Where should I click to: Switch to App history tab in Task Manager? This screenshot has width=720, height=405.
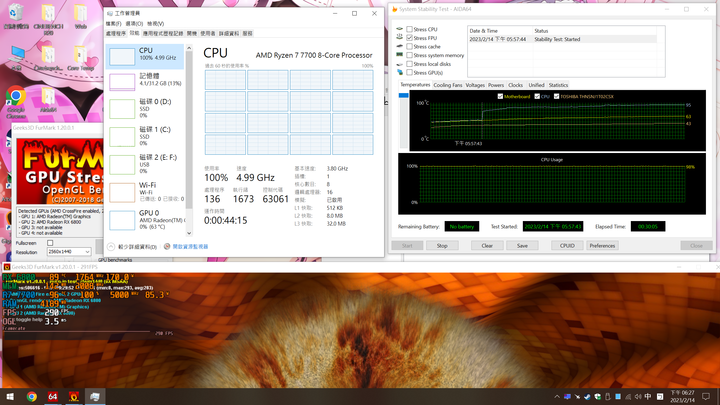[163, 34]
